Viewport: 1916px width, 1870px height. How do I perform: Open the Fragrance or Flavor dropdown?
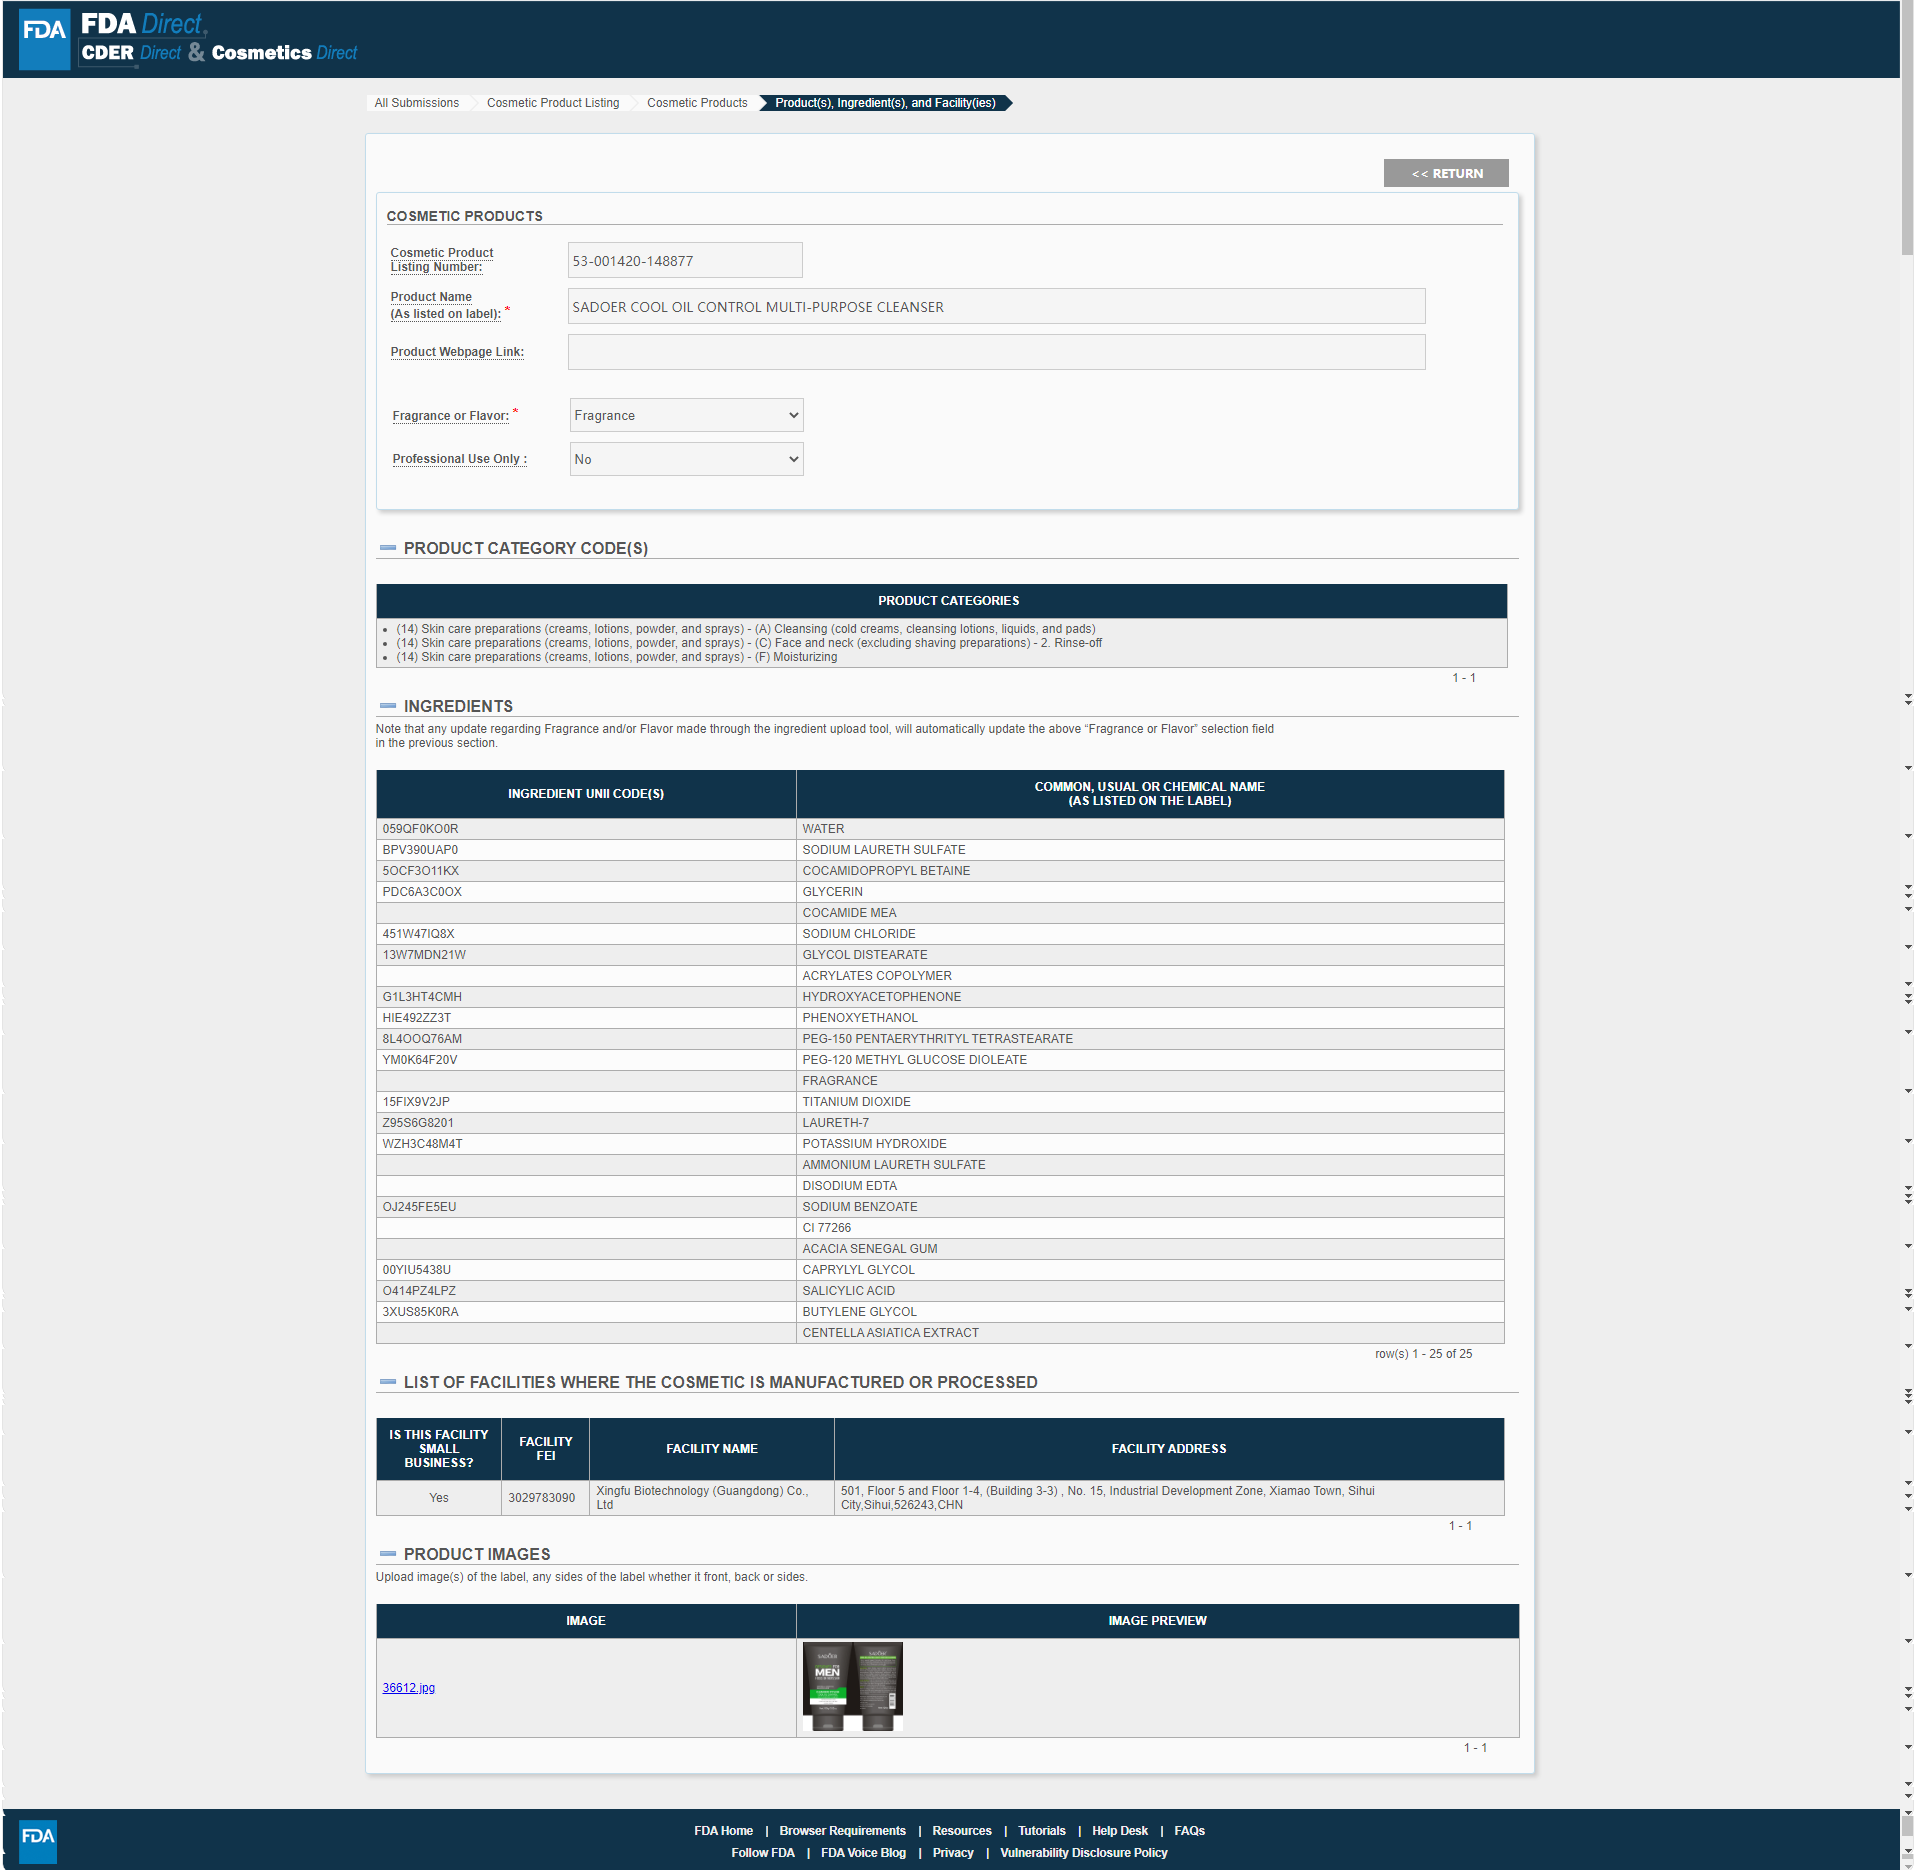tap(686, 416)
